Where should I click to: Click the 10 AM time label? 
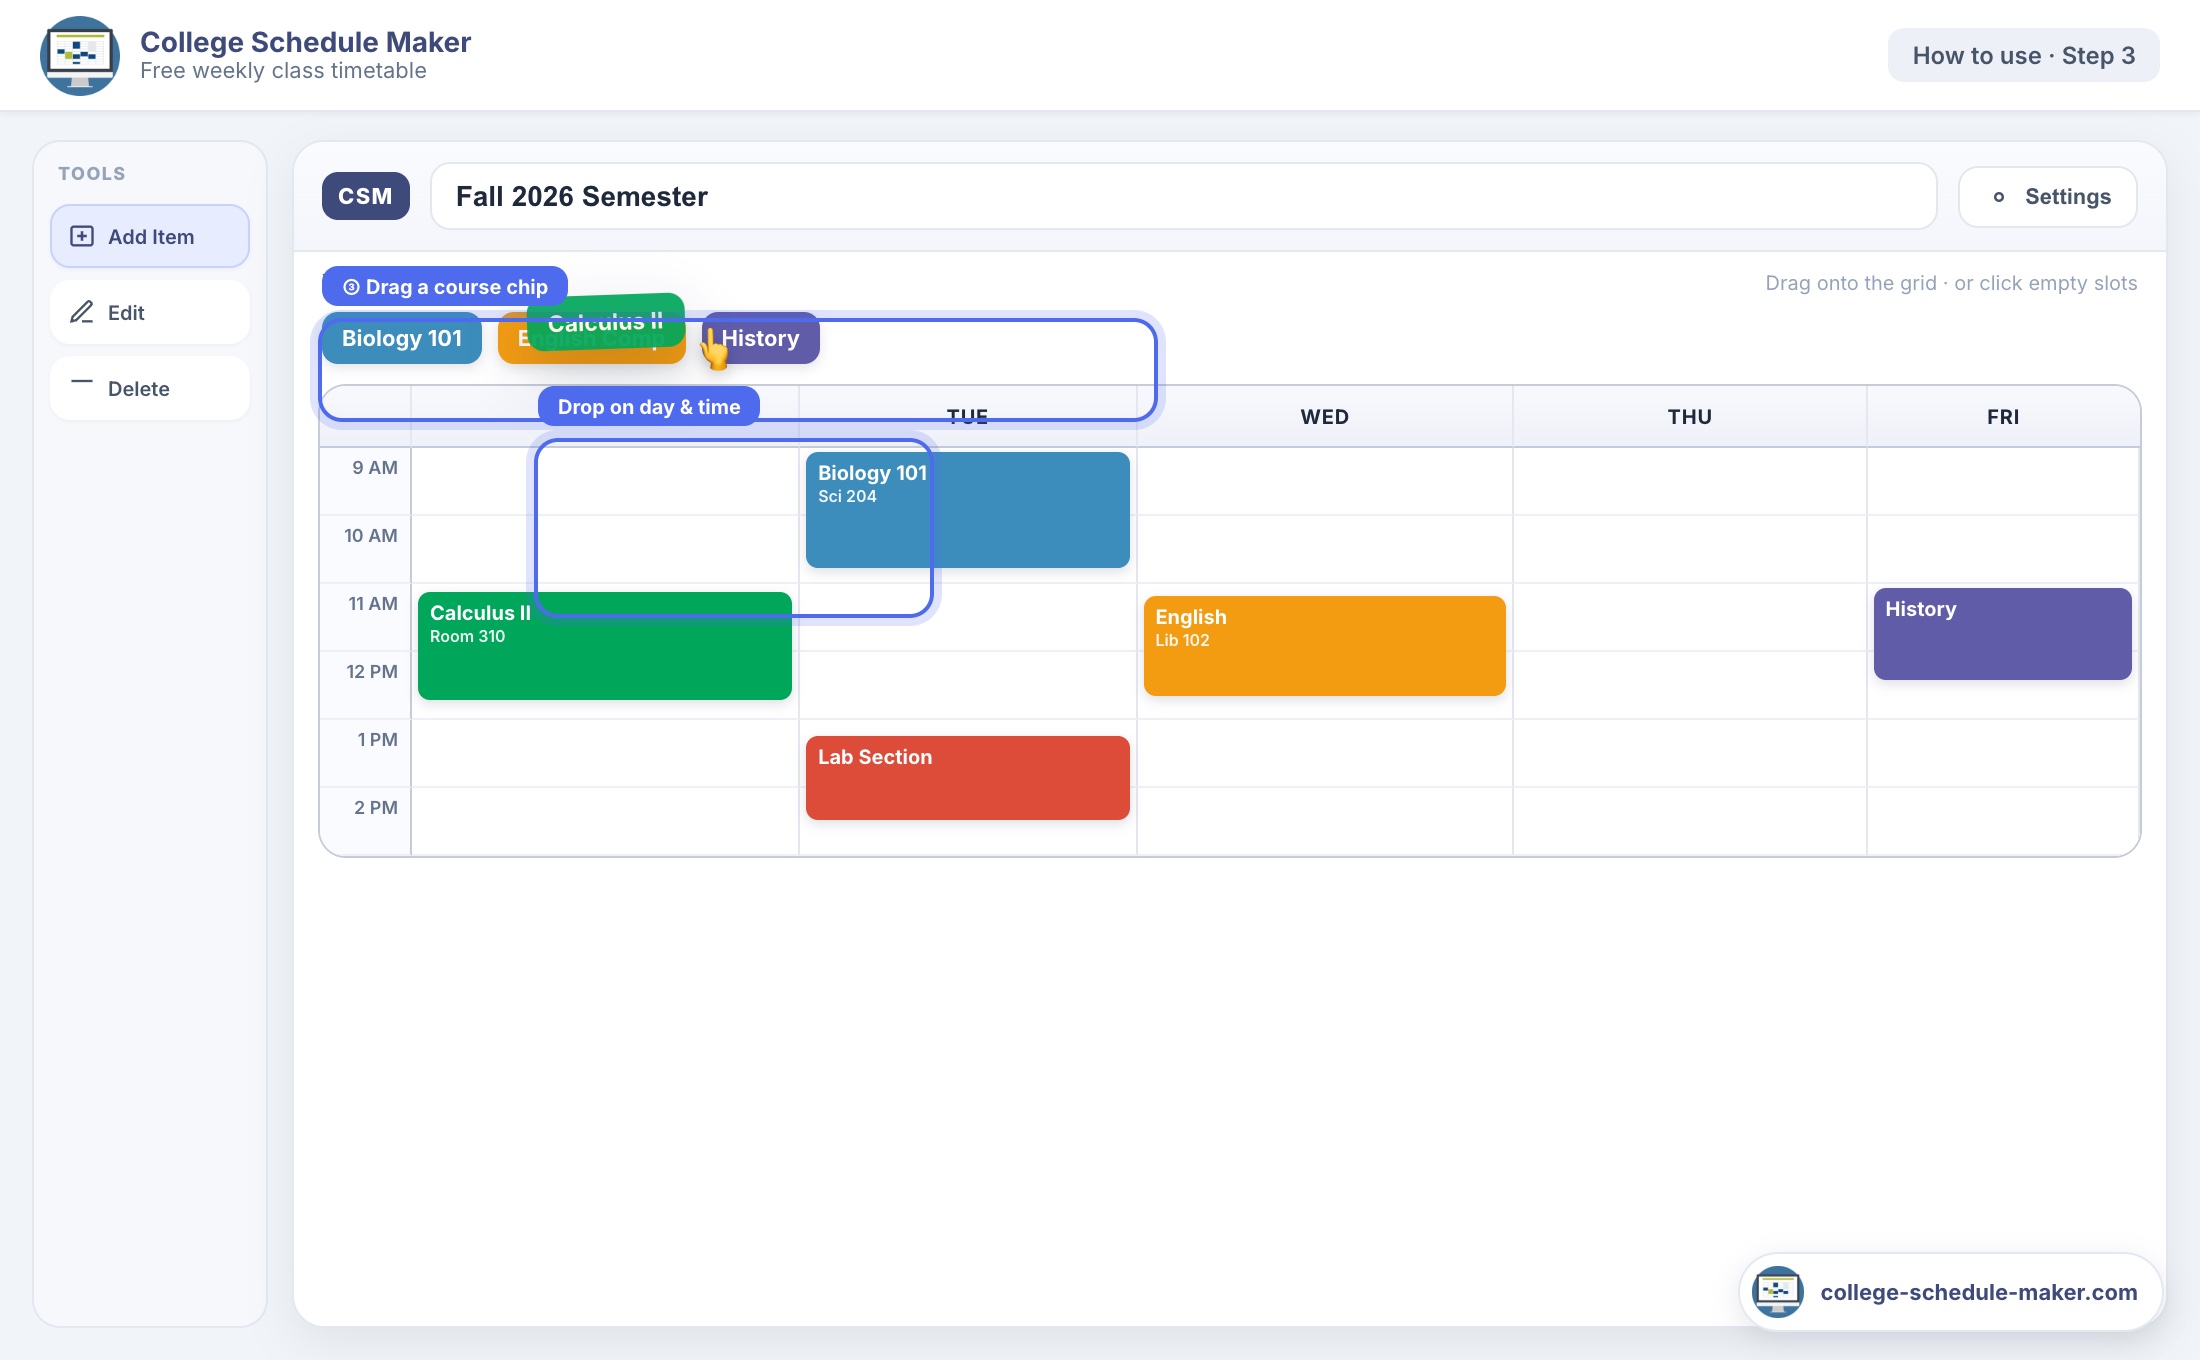click(371, 536)
